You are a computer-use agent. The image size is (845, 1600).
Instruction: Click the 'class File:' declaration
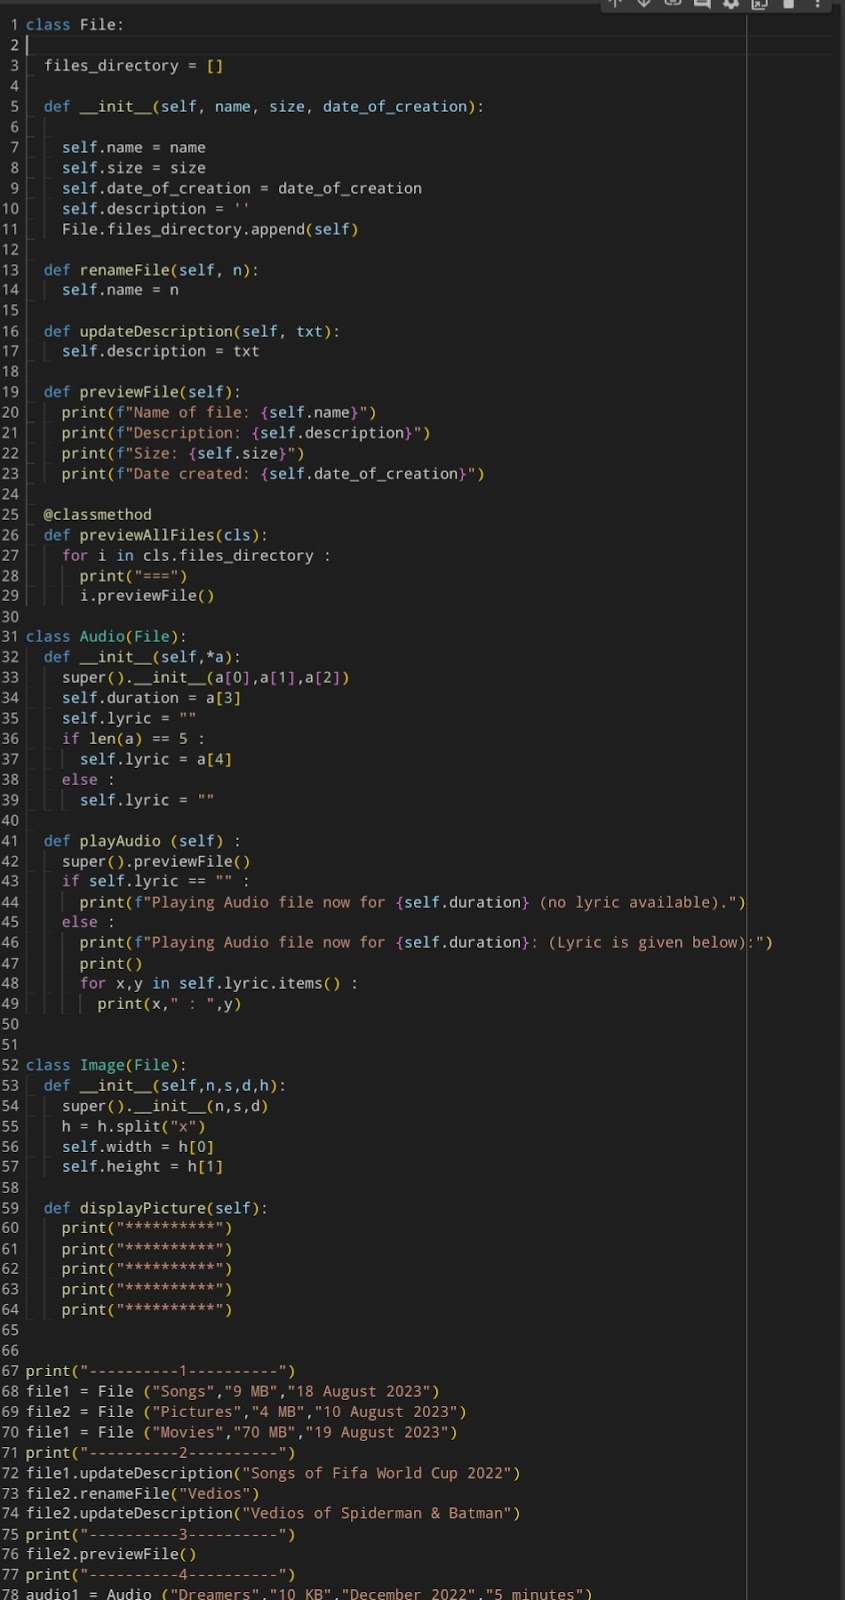tap(75, 24)
